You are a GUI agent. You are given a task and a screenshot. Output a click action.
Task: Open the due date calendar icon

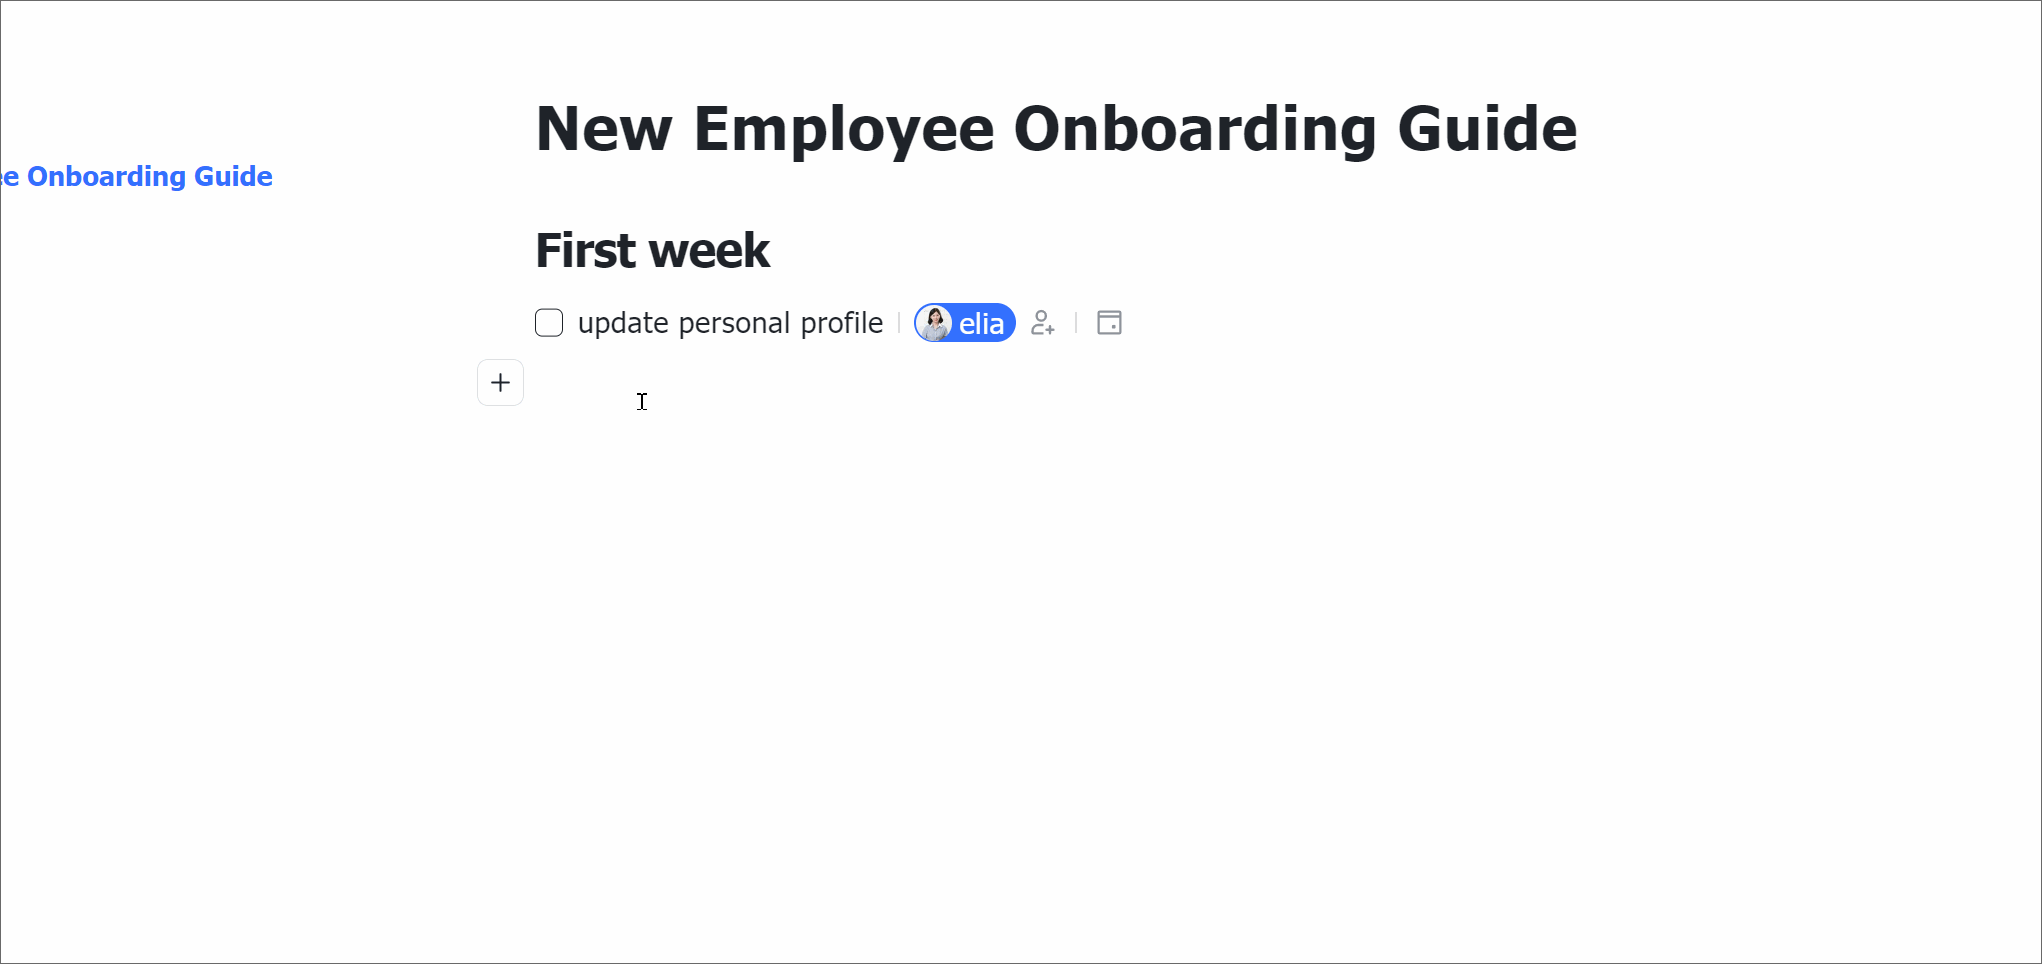[1109, 323]
